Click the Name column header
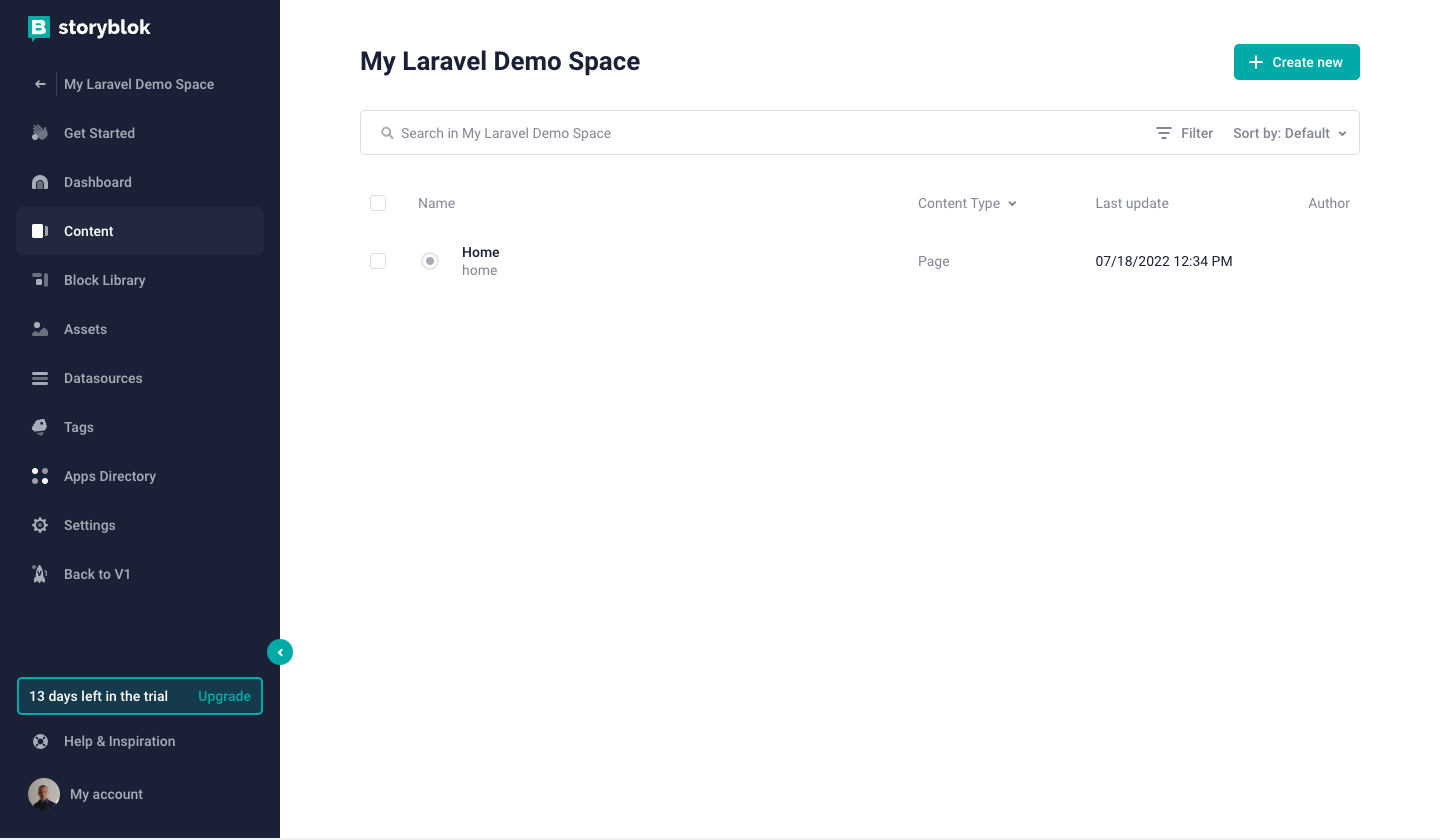 tap(436, 203)
